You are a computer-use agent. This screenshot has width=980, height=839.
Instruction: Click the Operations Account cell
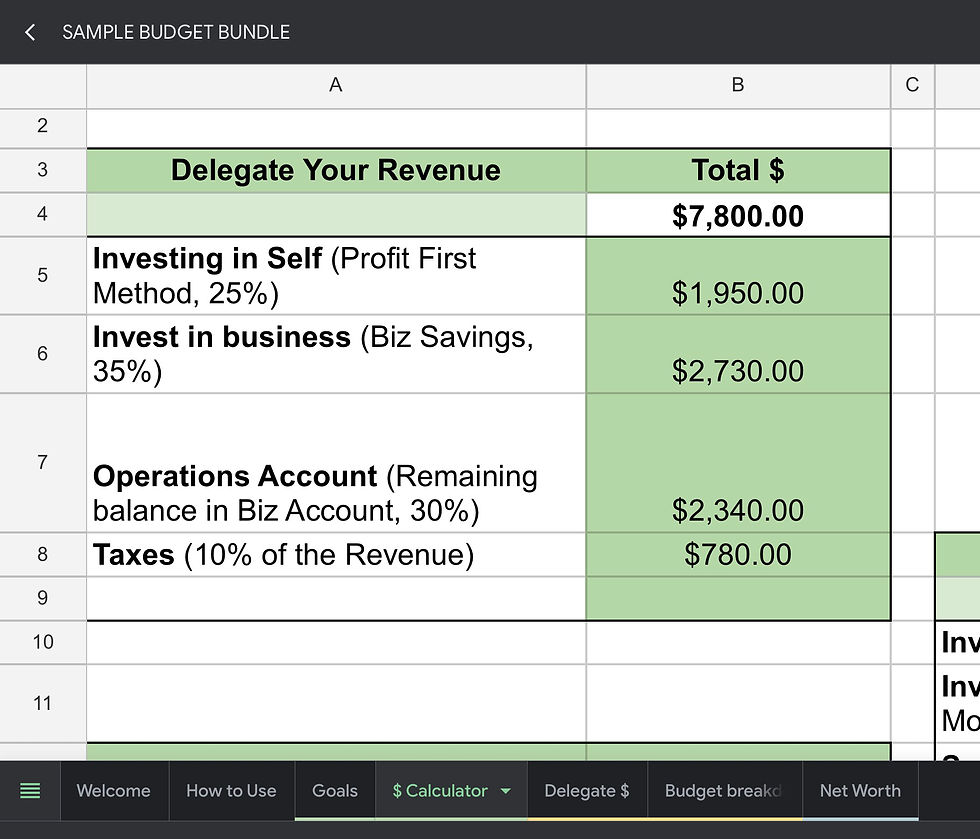(336, 463)
